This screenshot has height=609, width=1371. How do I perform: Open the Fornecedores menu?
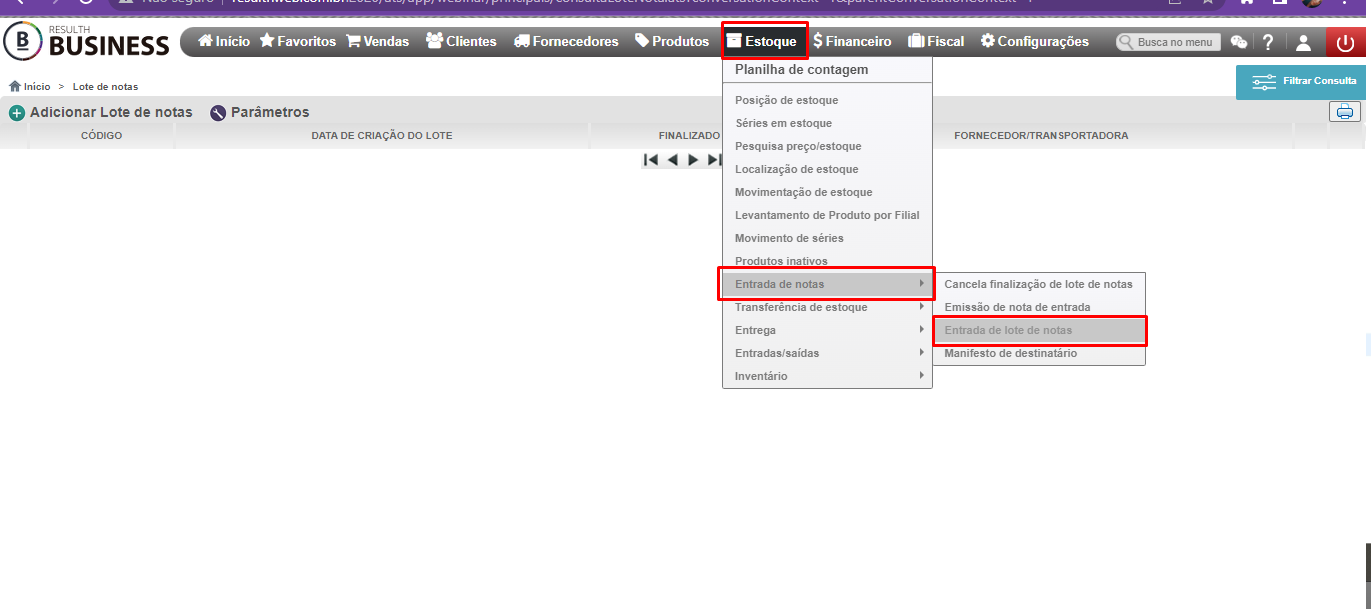tap(567, 41)
